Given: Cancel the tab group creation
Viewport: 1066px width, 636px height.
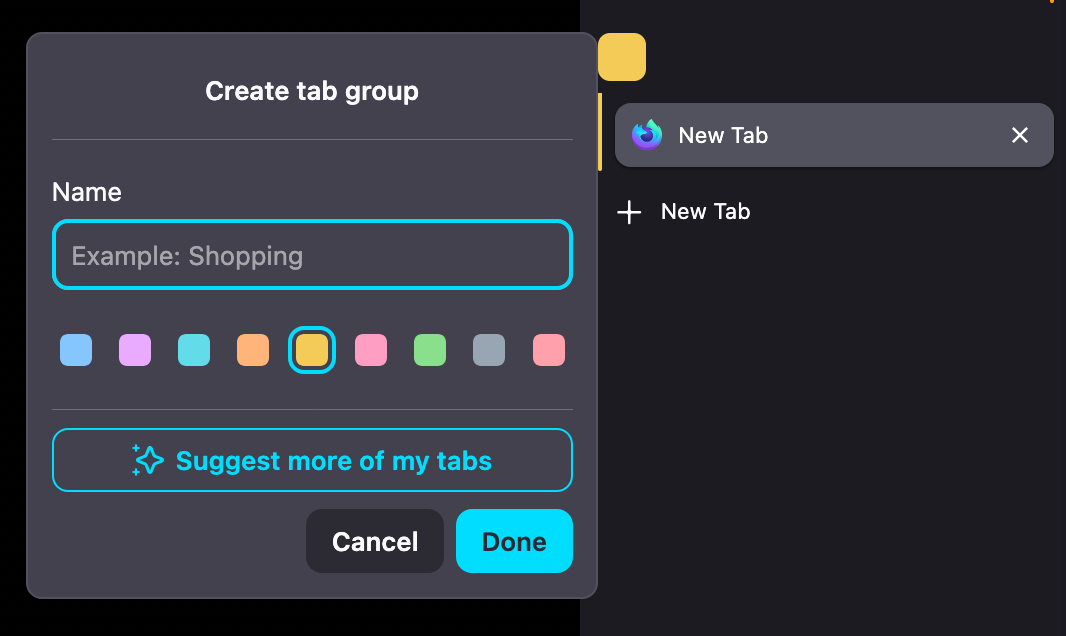Looking at the screenshot, I should tap(375, 542).
